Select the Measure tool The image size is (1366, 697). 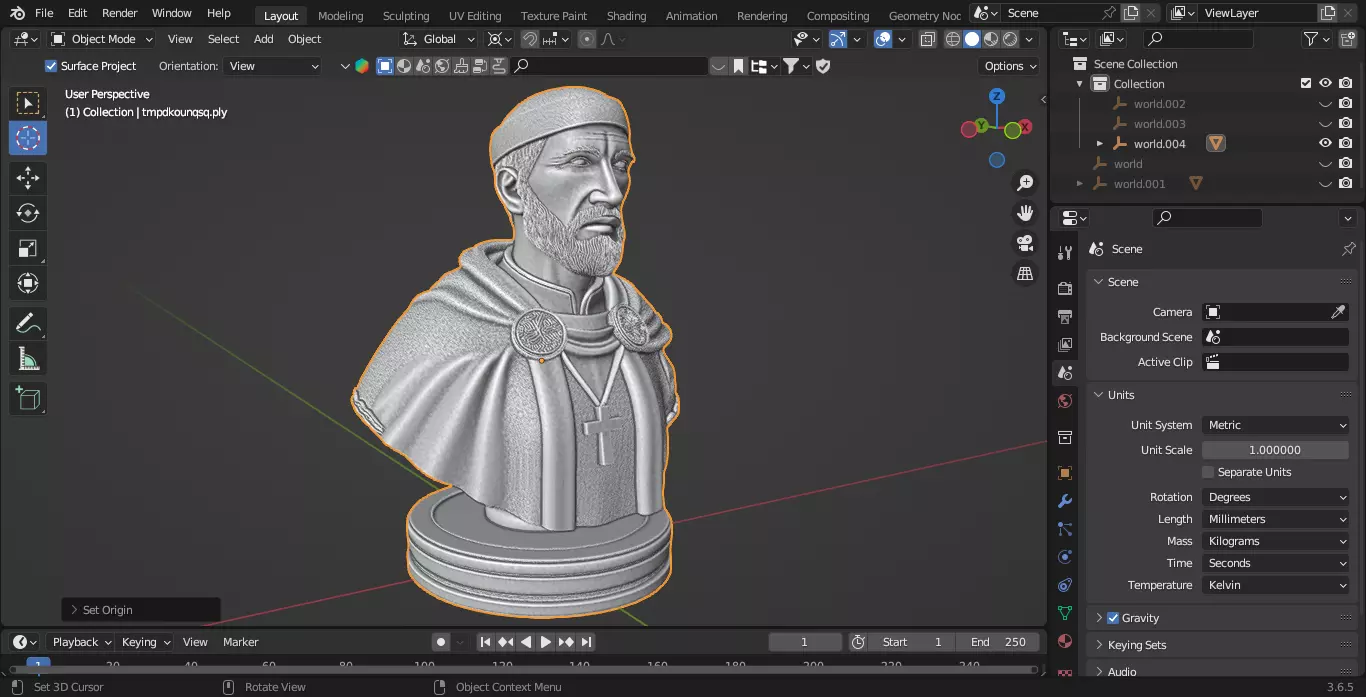(28, 359)
